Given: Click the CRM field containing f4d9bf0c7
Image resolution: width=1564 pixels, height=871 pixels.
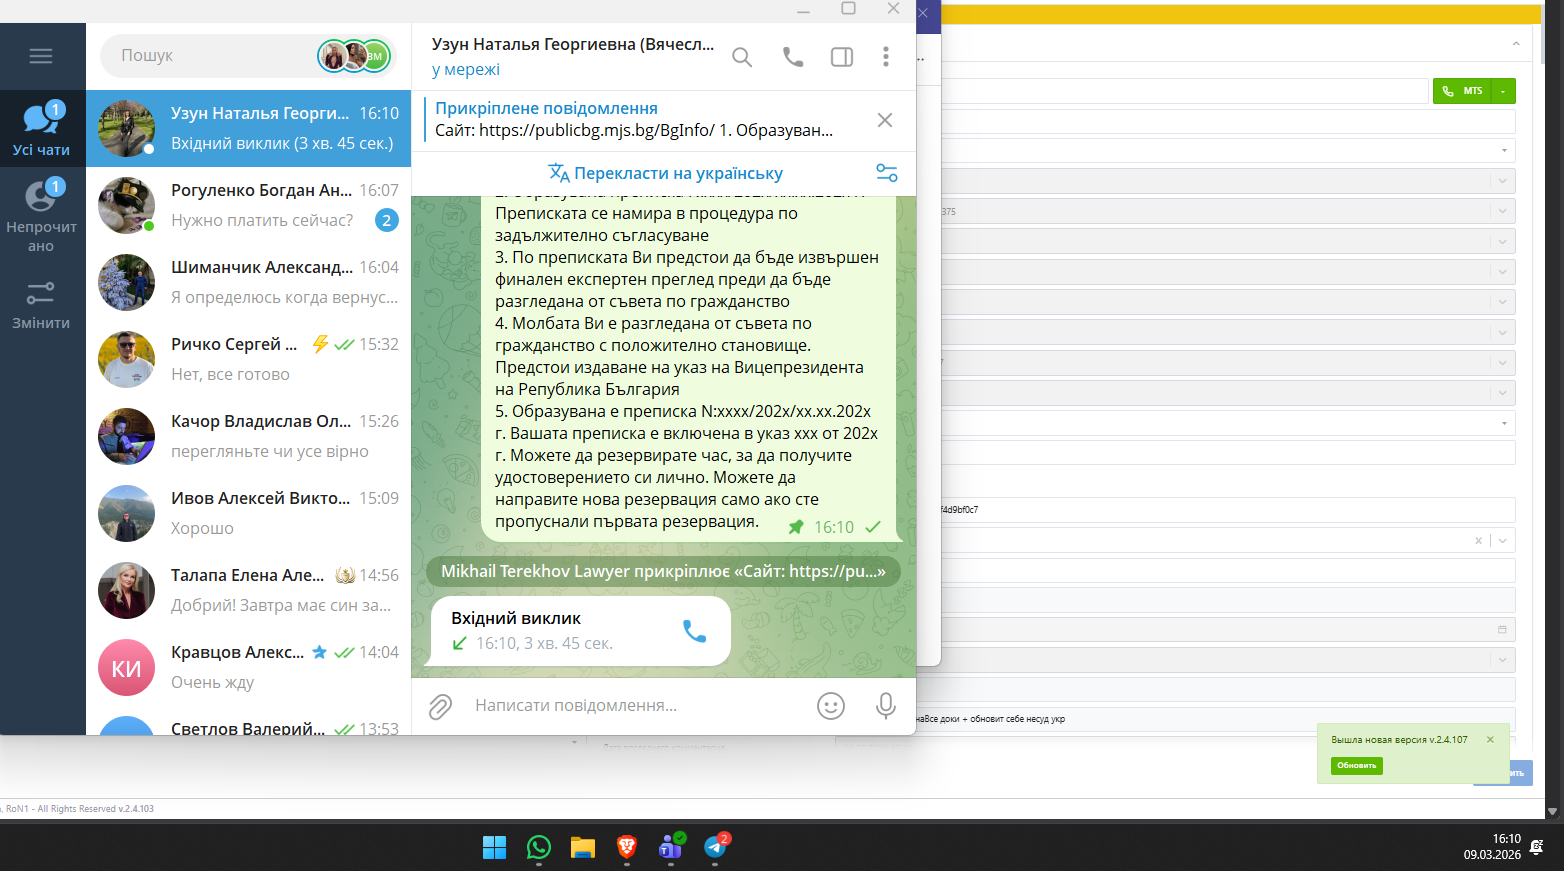Looking at the screenshot, I should coord(1228,510).
